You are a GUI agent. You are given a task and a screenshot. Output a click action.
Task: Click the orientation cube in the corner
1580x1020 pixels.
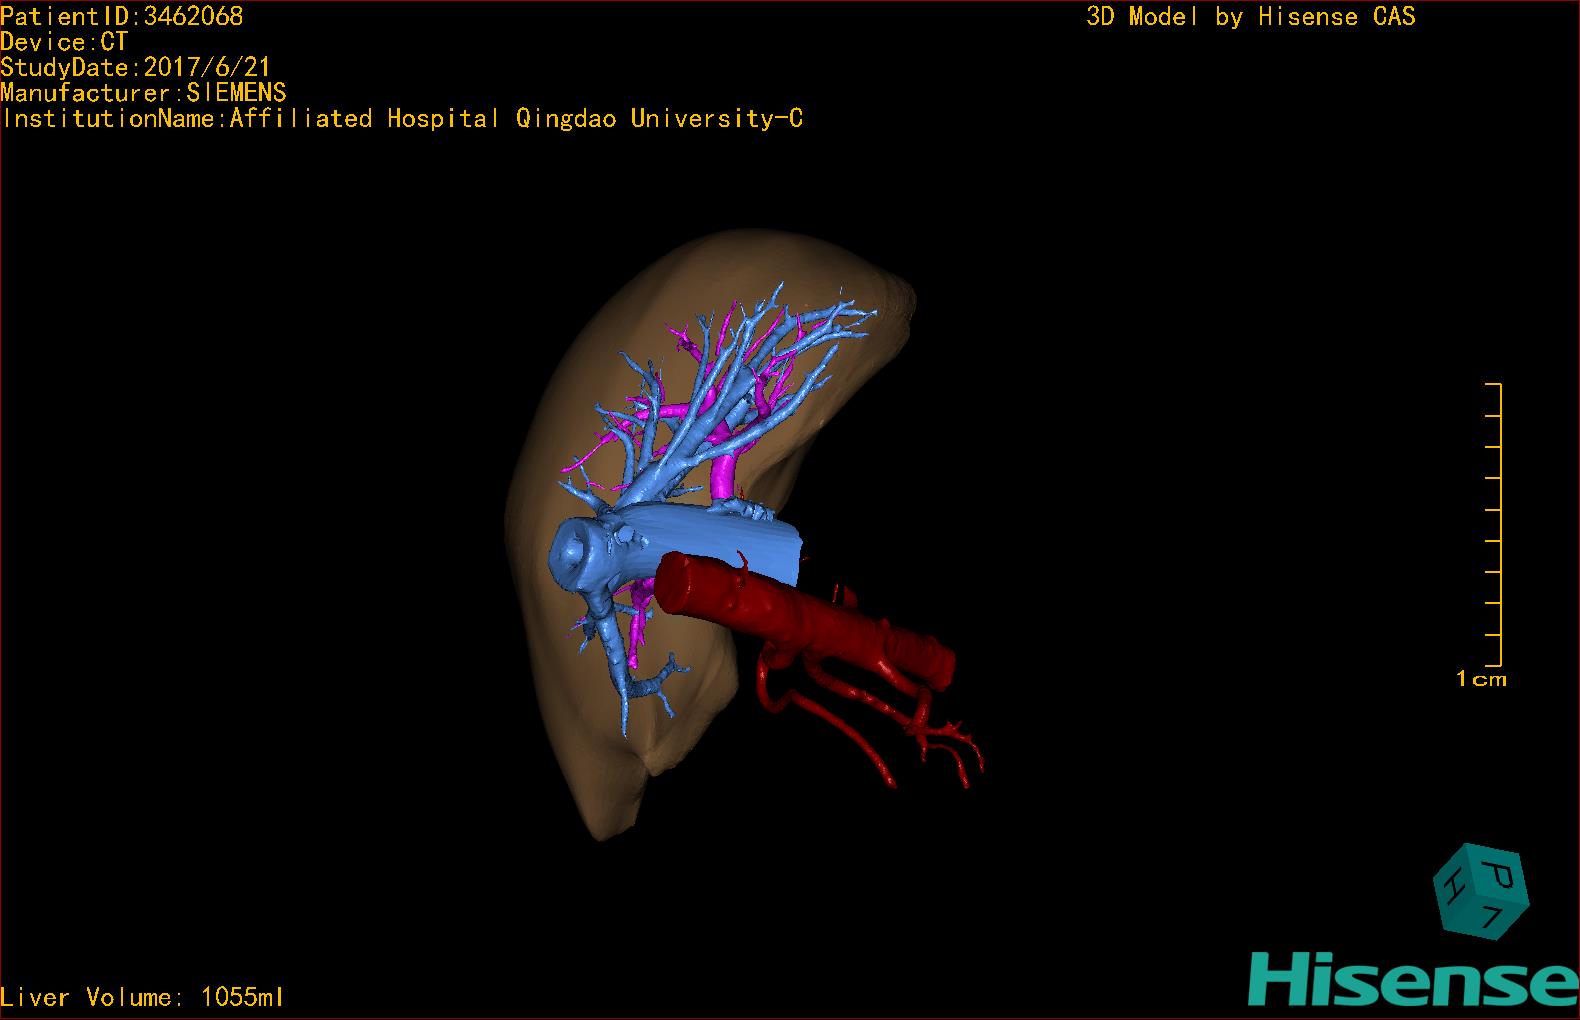[1481, 891]
